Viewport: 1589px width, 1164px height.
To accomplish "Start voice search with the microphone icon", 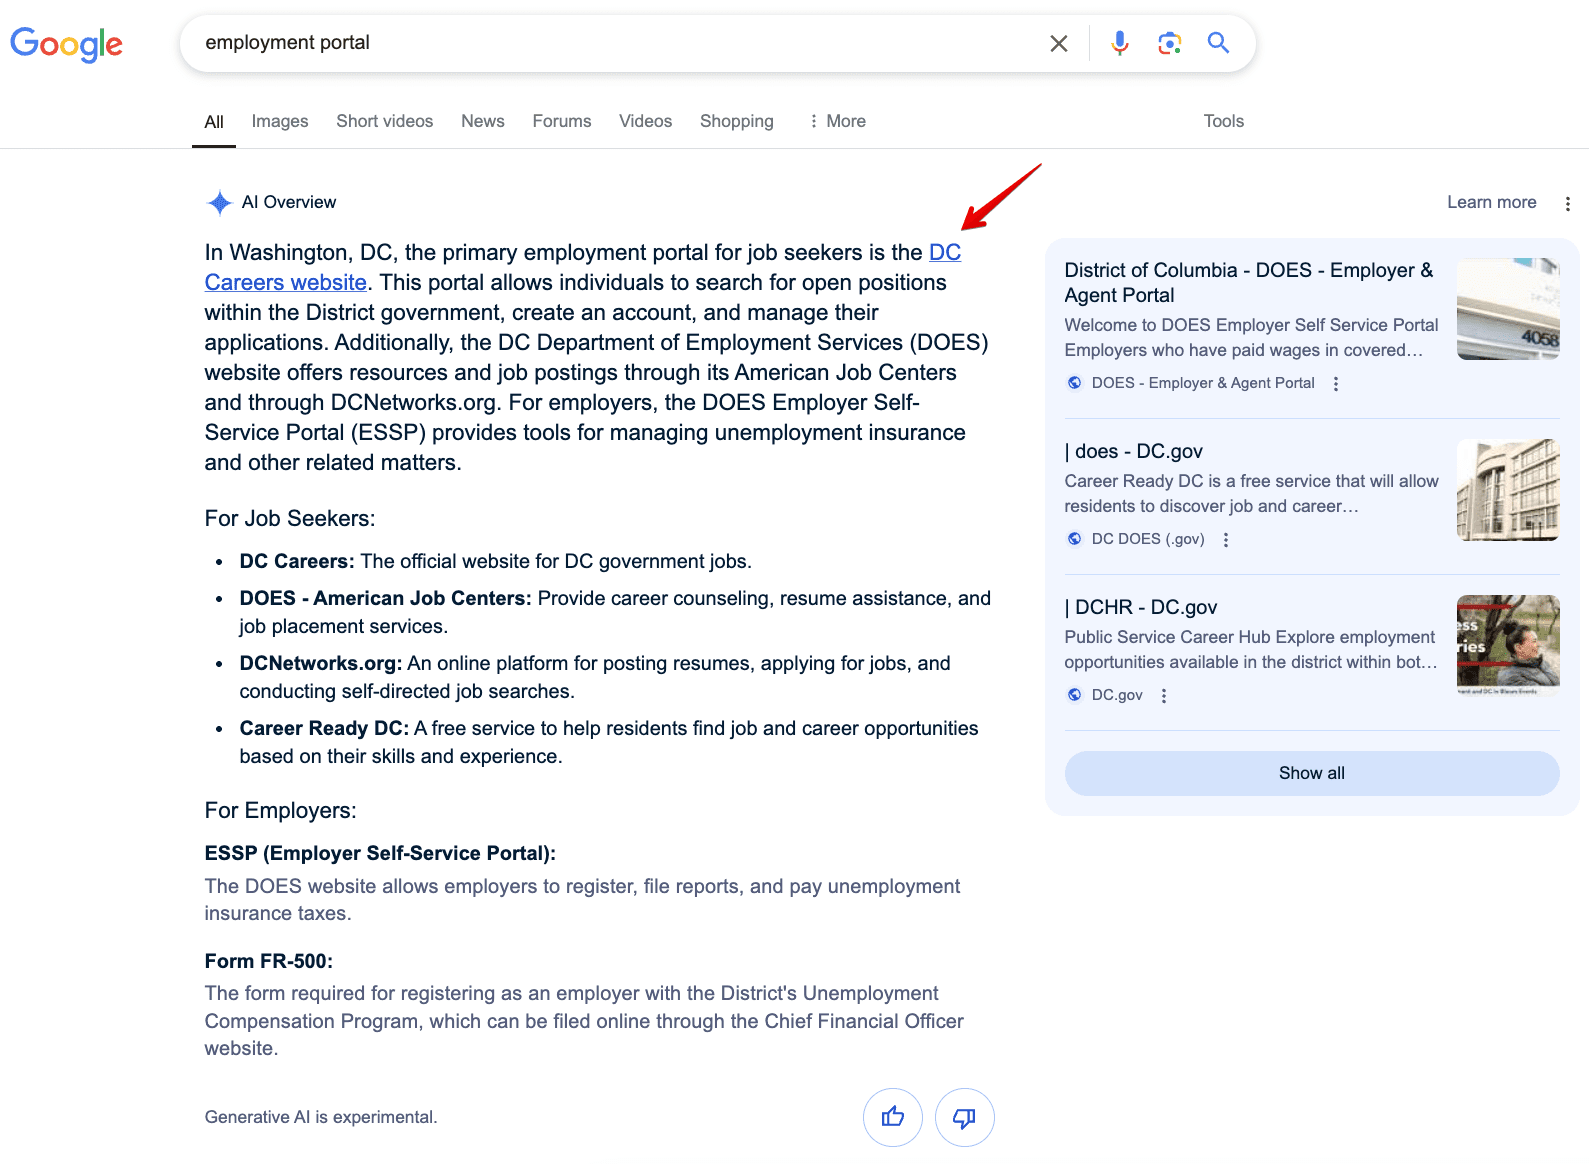I will point(1119,43).
